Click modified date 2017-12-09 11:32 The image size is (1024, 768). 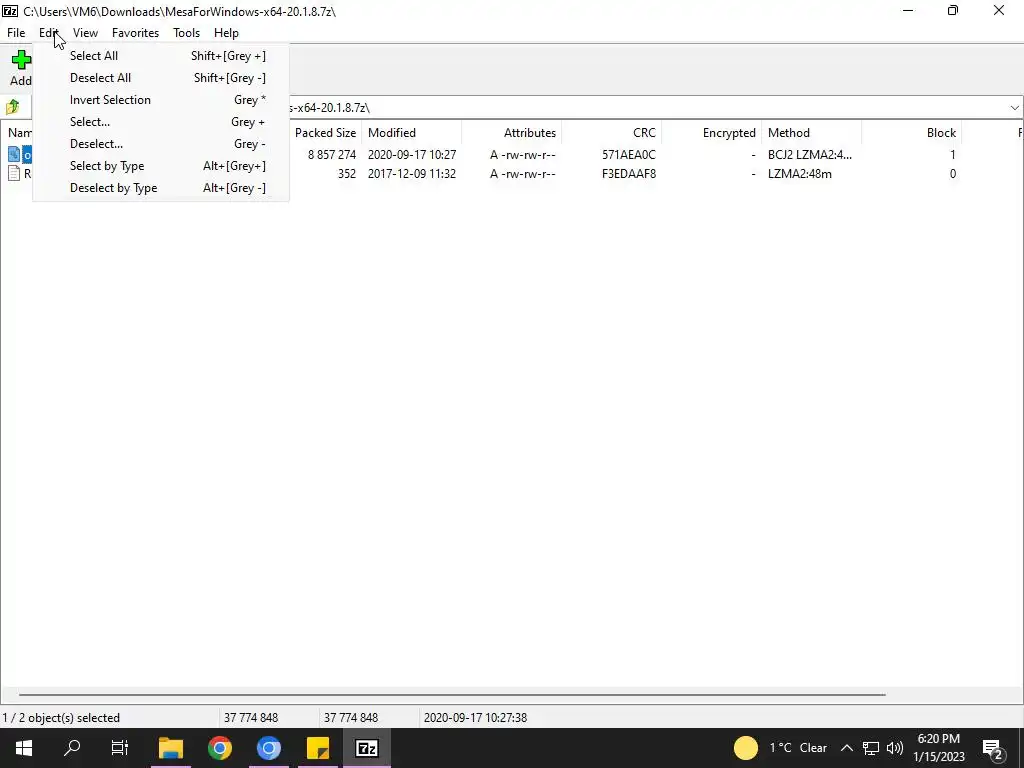(411, 174)
